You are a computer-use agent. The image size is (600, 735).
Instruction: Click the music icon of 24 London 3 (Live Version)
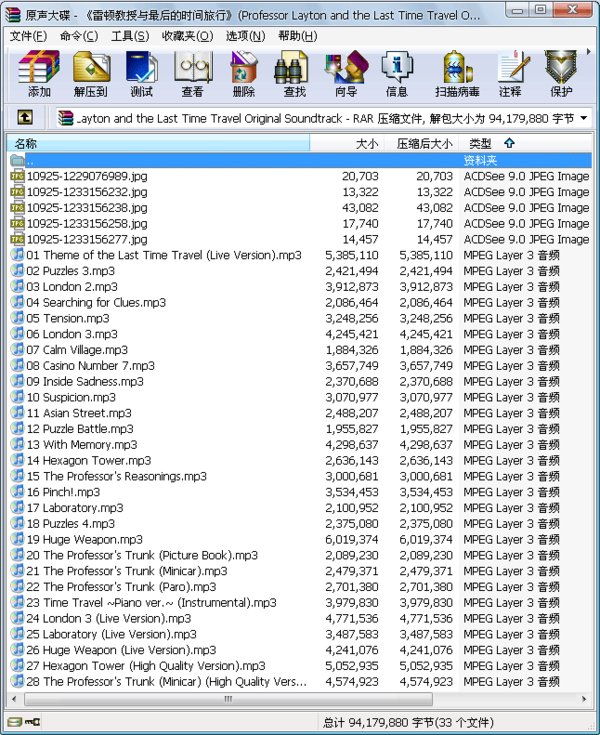pos(17,618)
